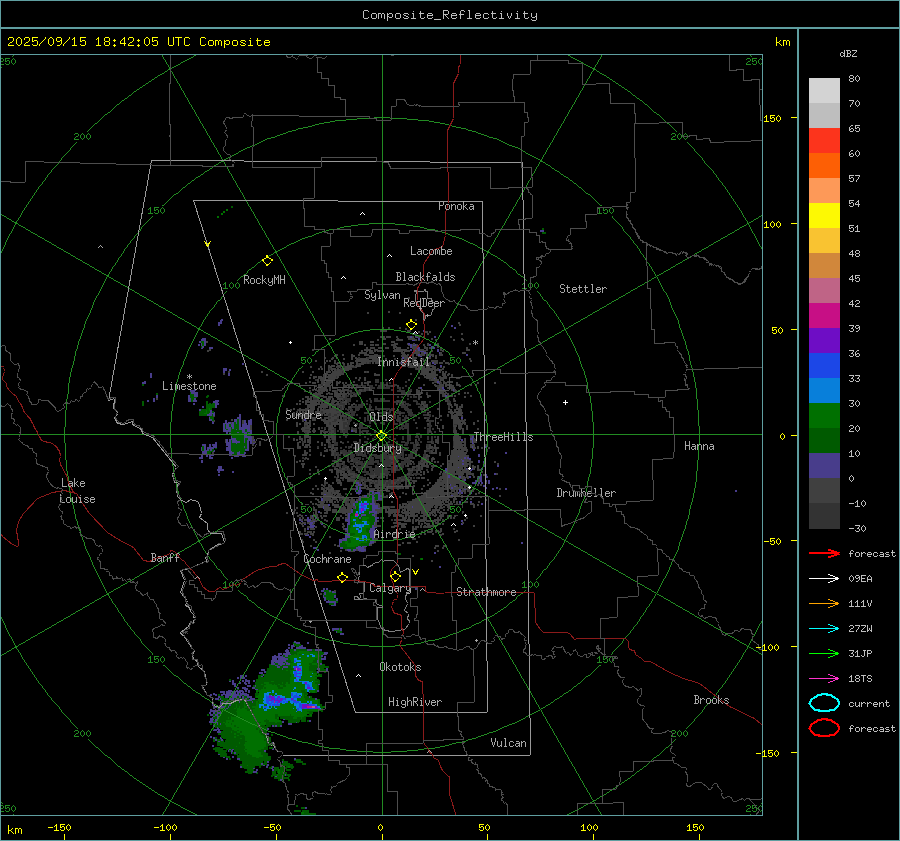This screenshot has height=841, width=900.
Task: Click the yellow diamond marker near RedDeer
Action: click(411, 325)
